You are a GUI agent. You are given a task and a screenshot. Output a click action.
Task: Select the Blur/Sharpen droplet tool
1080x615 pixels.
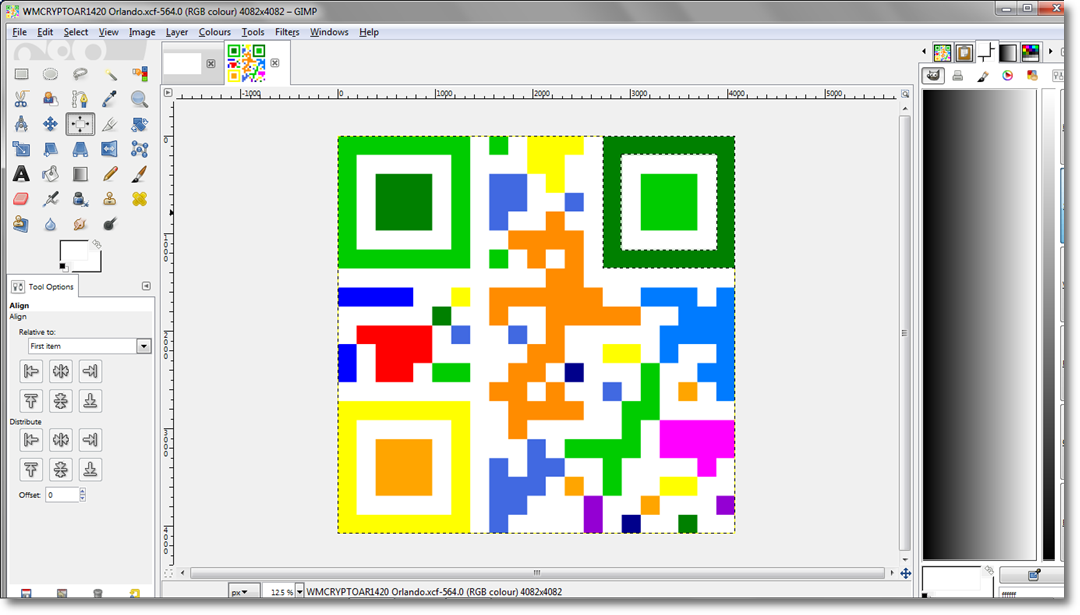(x=50, y=224)
